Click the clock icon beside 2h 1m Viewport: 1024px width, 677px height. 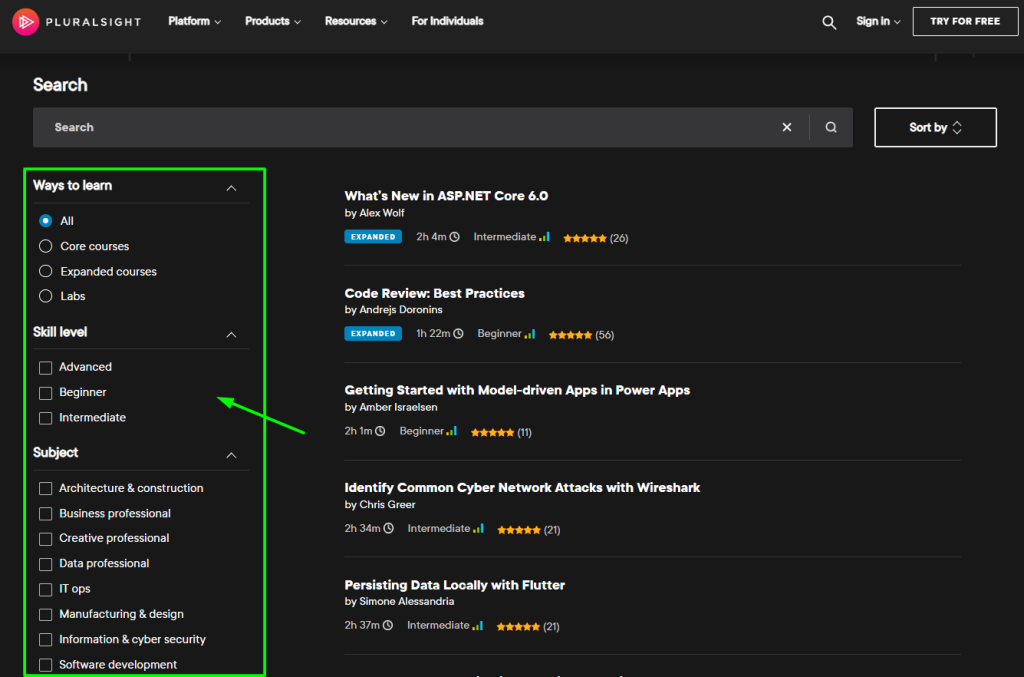point(380,431)
